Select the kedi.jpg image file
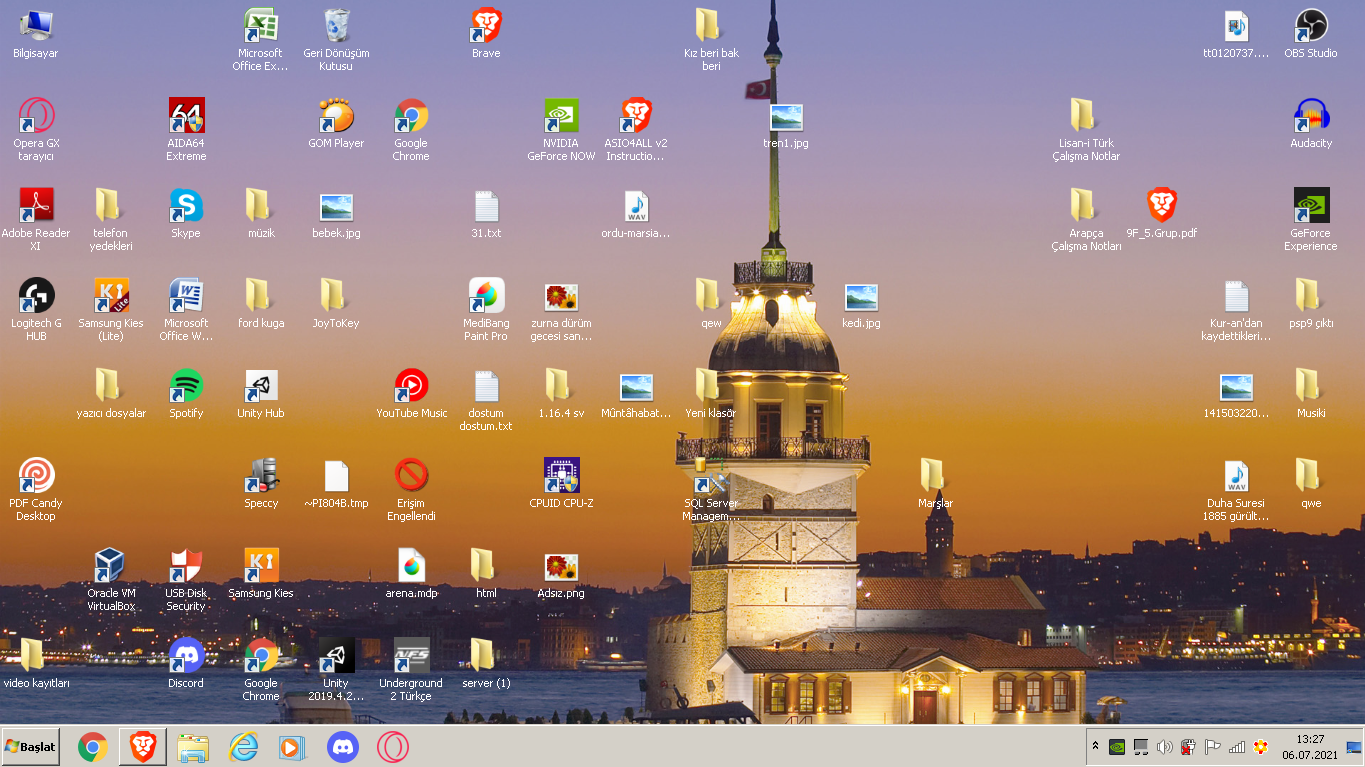Viewport: 1365px width, 767px height. coord(861,297)
